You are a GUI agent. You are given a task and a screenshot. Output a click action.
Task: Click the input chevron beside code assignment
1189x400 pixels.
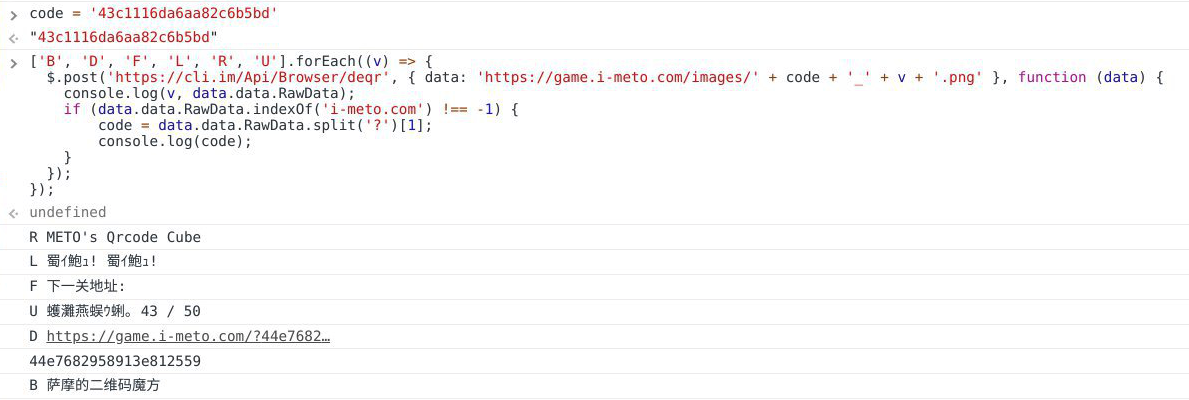click(x=14, y=14)
